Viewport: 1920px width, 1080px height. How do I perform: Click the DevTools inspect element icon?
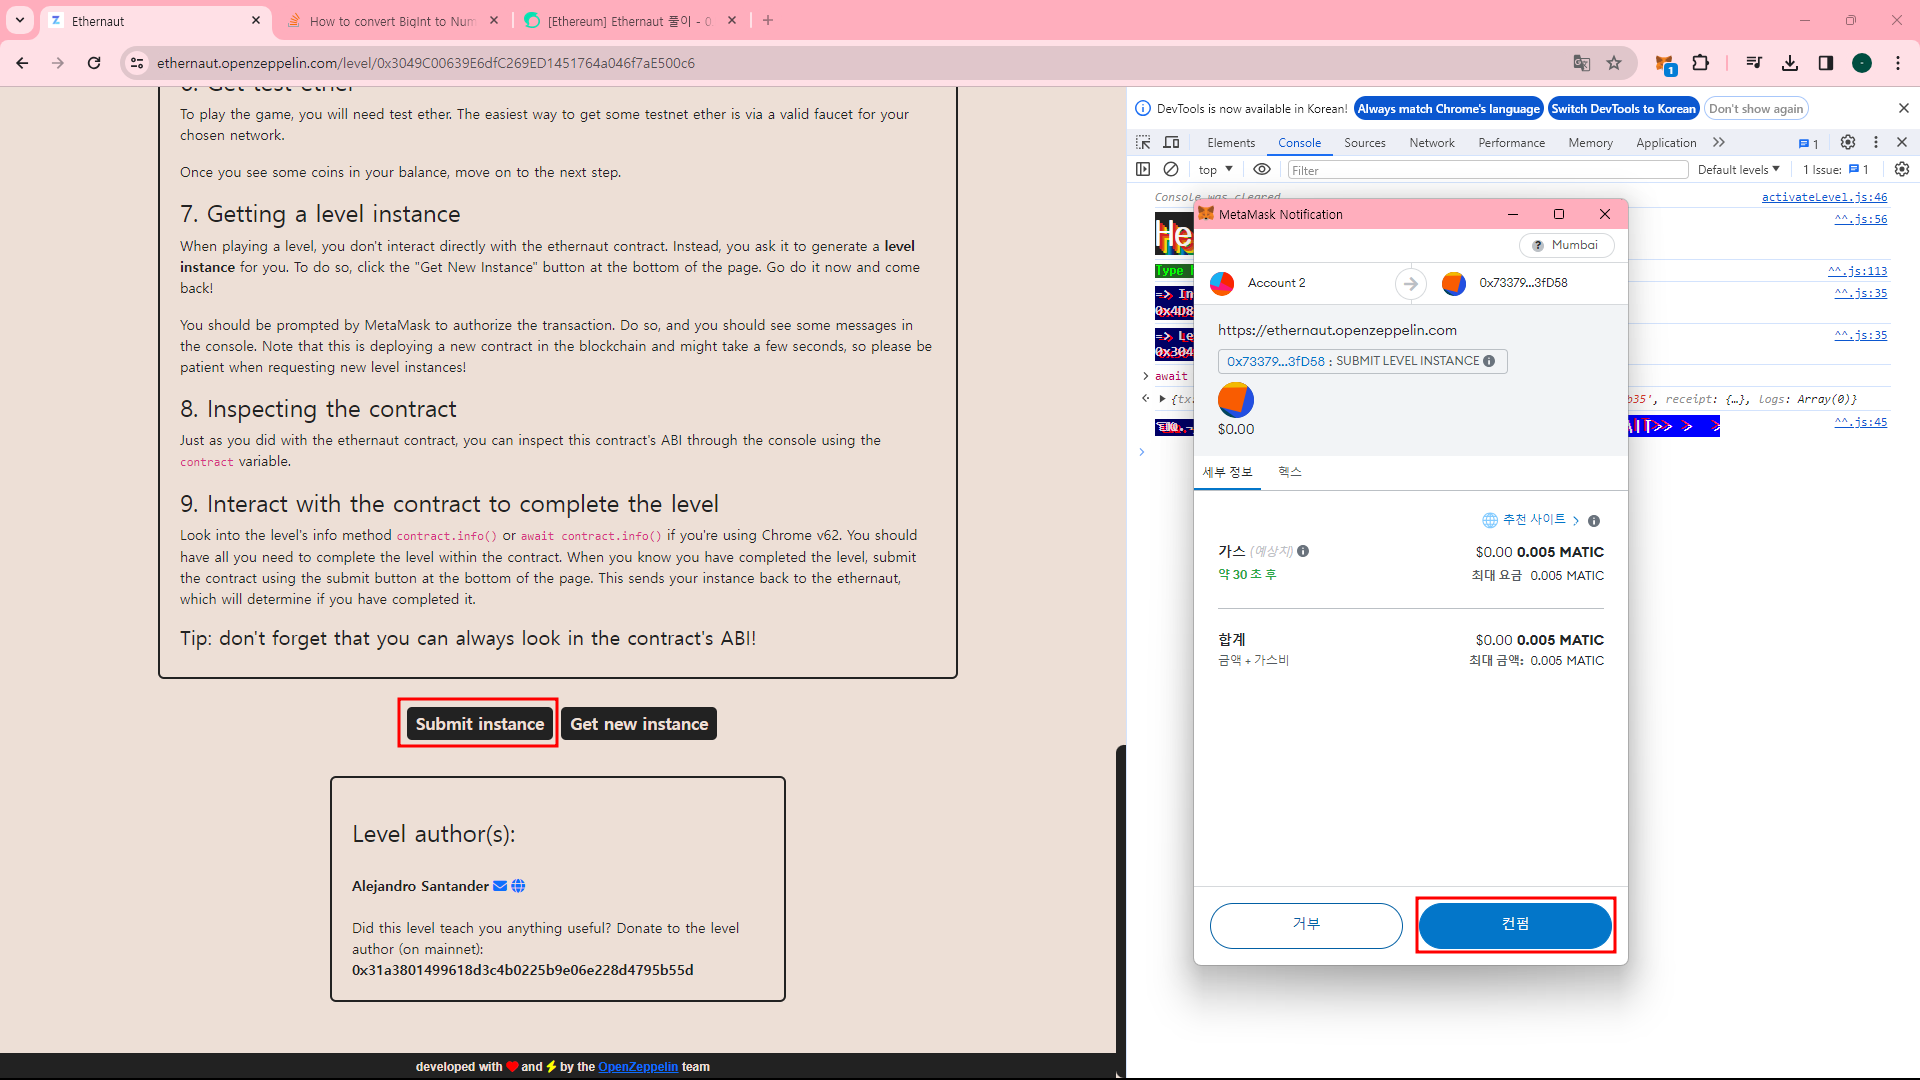pyautogui.click(x=1143, y=143)
